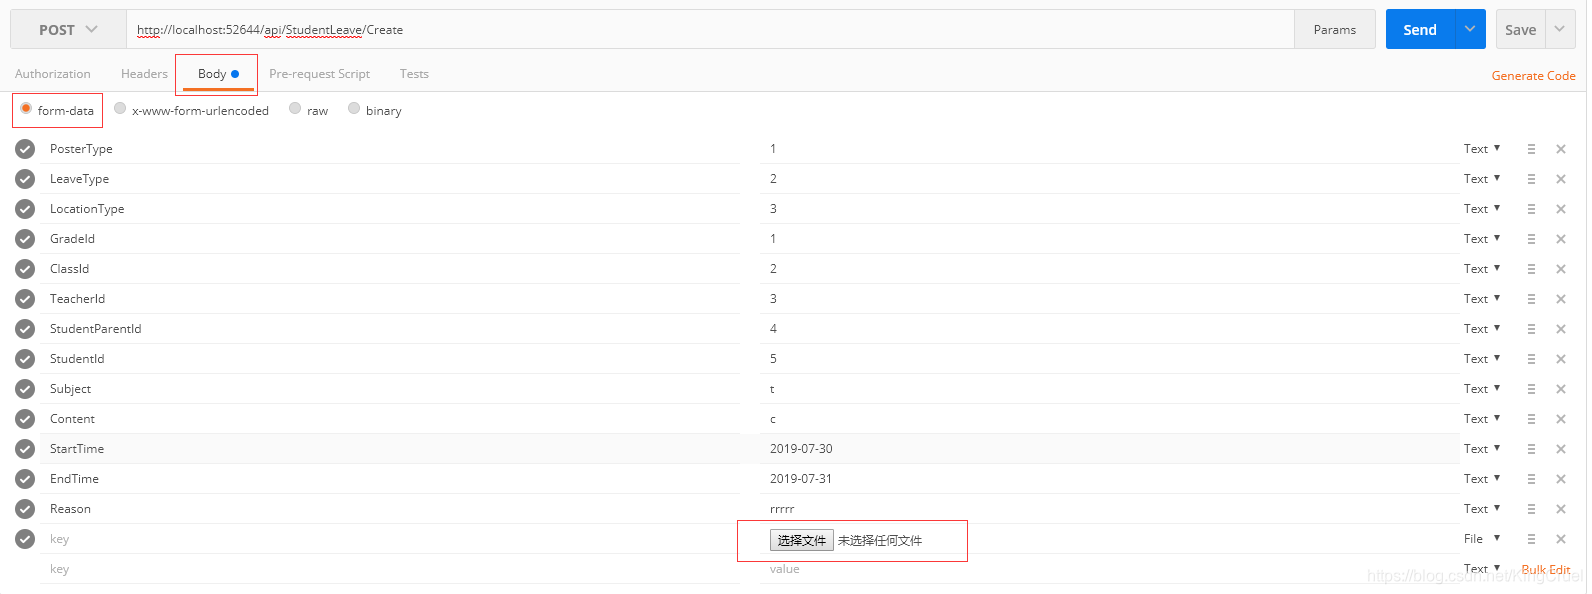Delete the PosterType row with X icon
Image resolution: width=1592 pixels, height=594 pixels.
(1560, 149)
